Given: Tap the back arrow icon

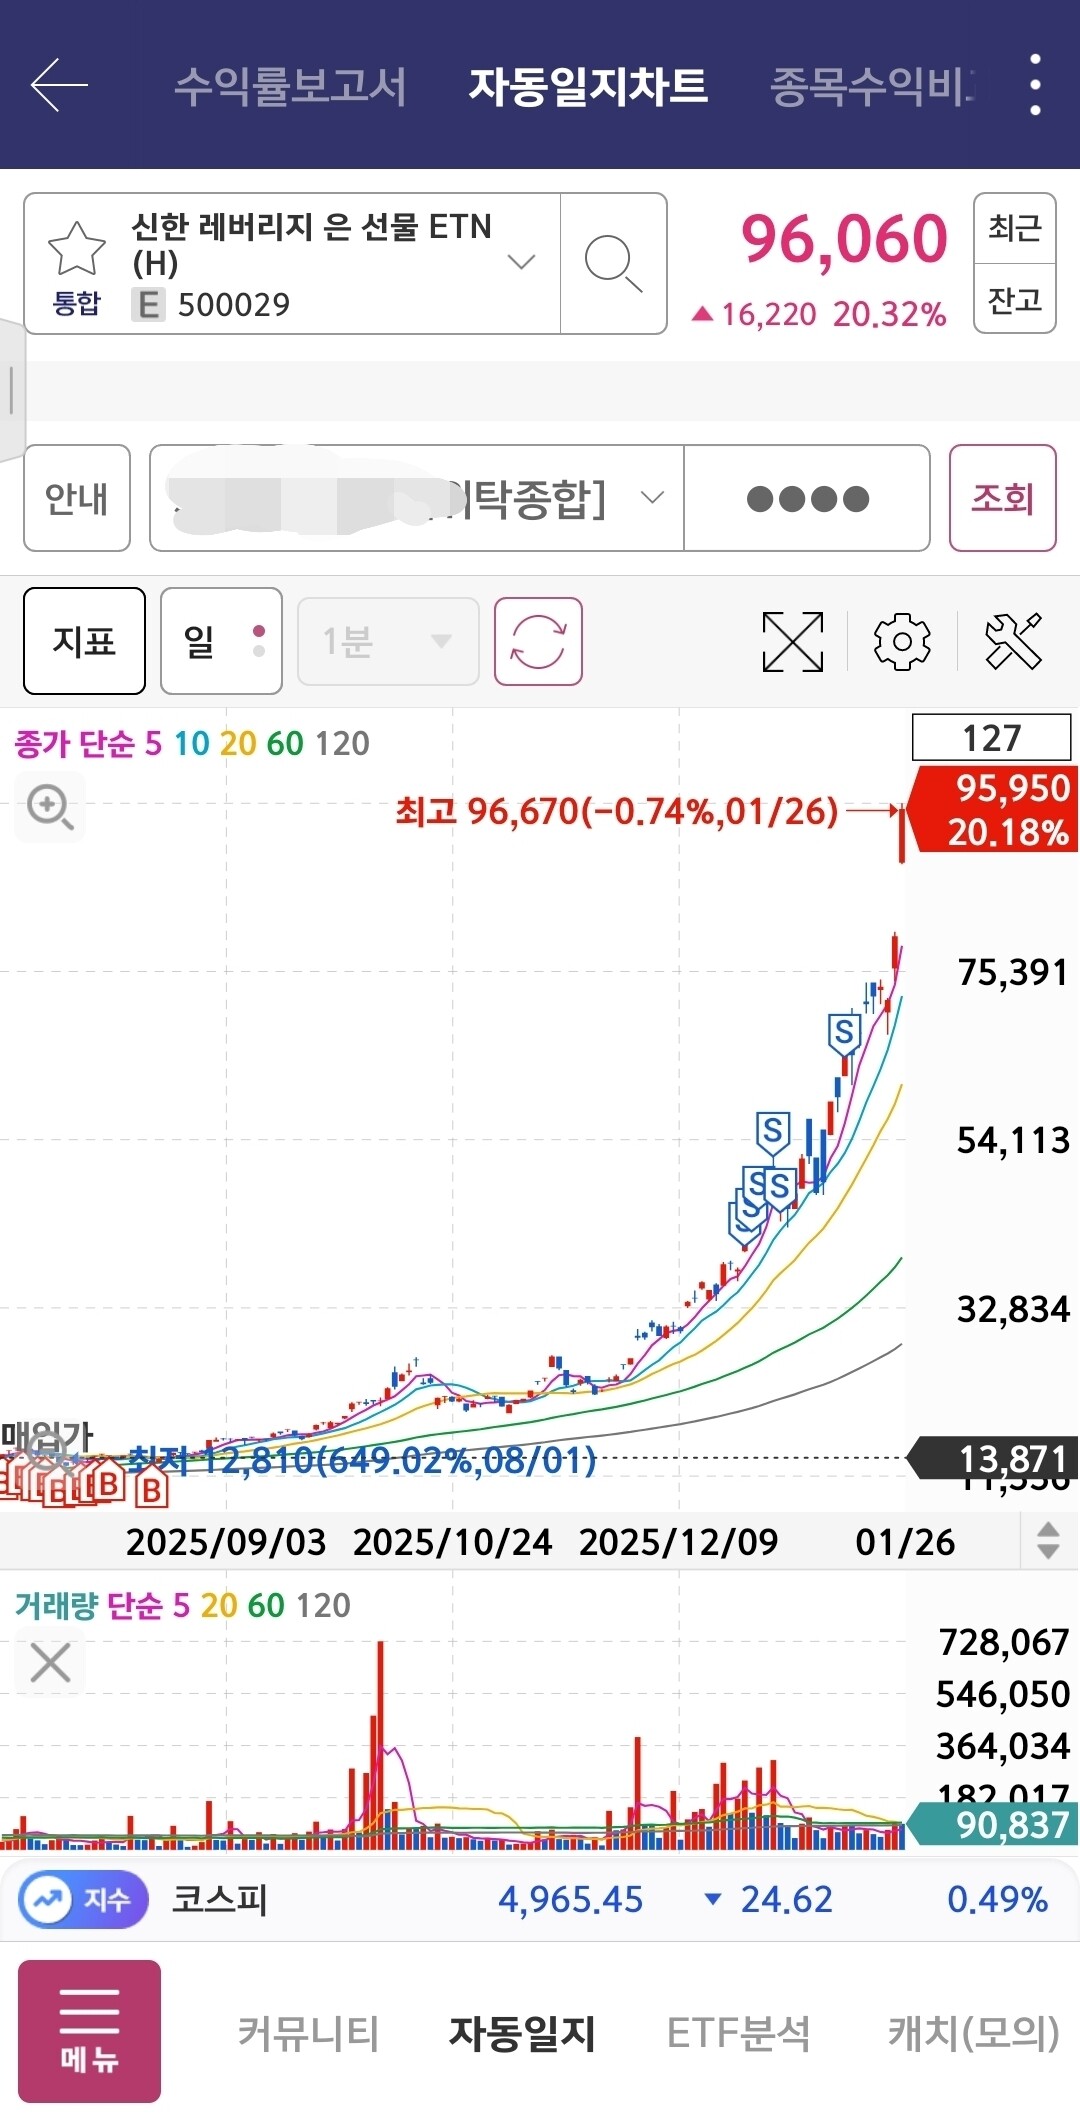Looking at the screenshot, I should (x=59, y=85).
